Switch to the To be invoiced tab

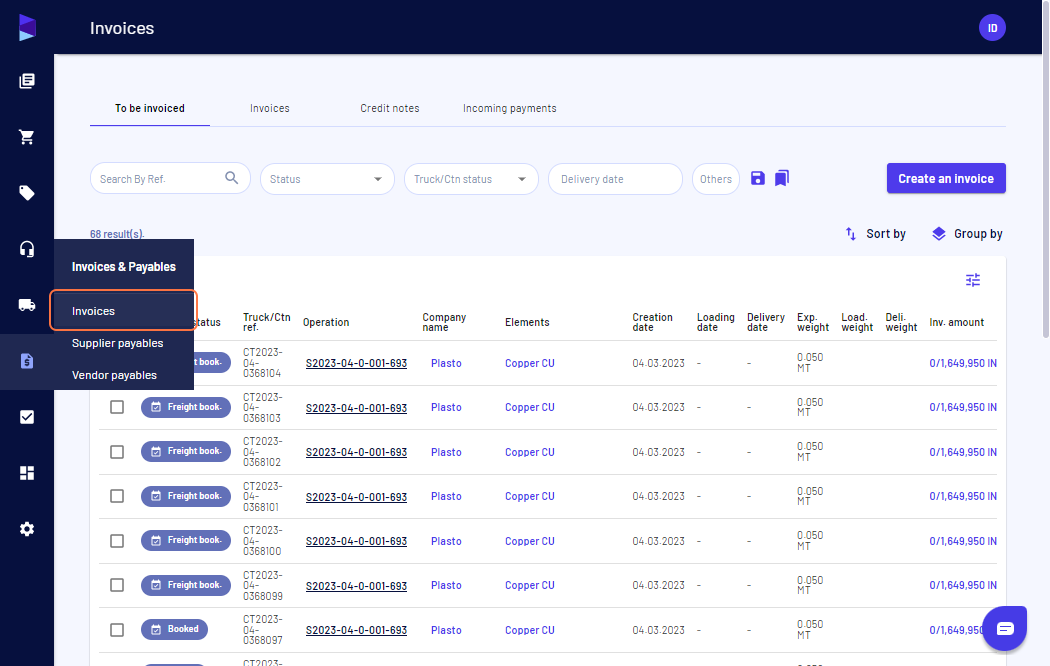(150, 108)
